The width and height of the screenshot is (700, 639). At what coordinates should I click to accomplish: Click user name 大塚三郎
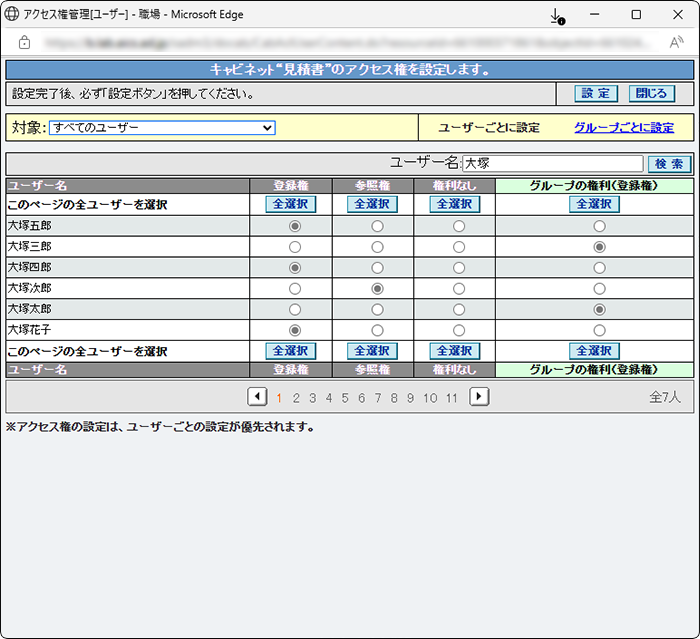coord(29,246)
